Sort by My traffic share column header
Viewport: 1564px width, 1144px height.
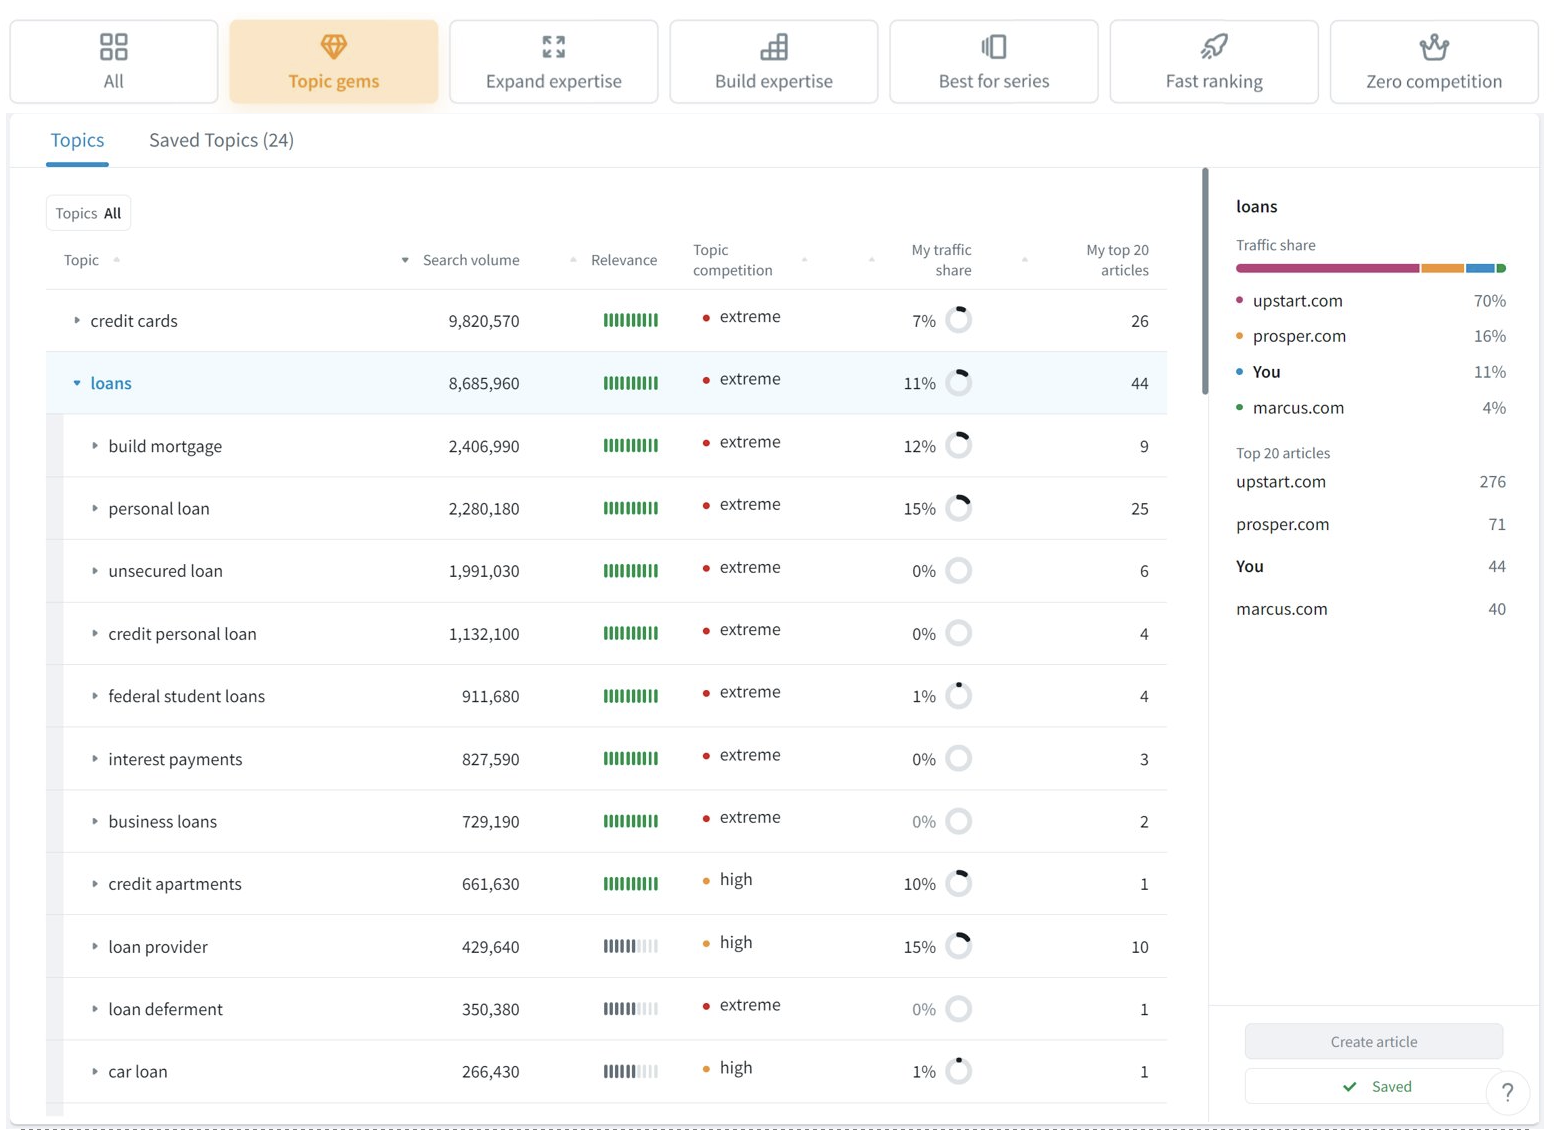940,260
